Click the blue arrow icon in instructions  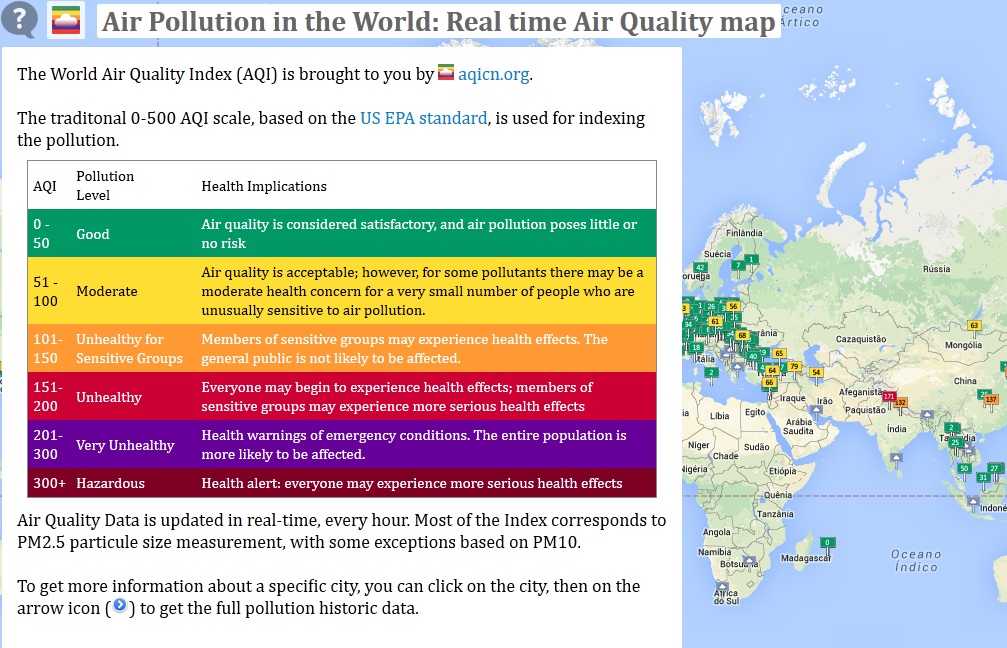click(120, 607)
